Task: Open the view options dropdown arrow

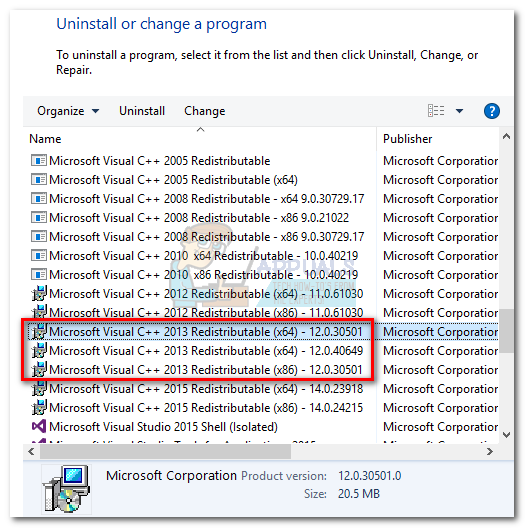Action: [x=459, y=111]
